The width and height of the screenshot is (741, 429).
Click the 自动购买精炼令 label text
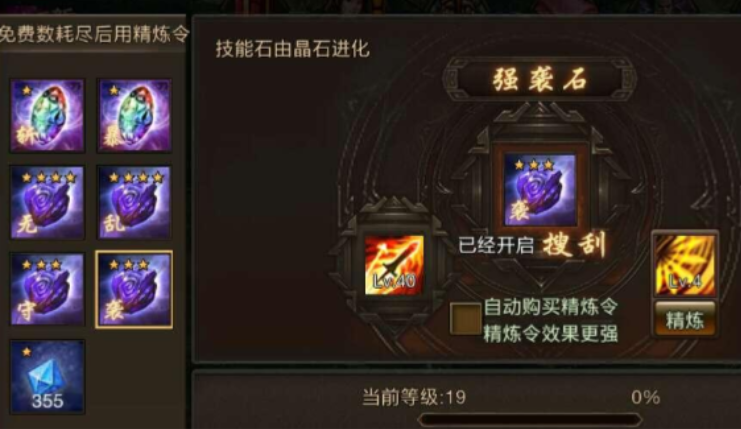551,307
